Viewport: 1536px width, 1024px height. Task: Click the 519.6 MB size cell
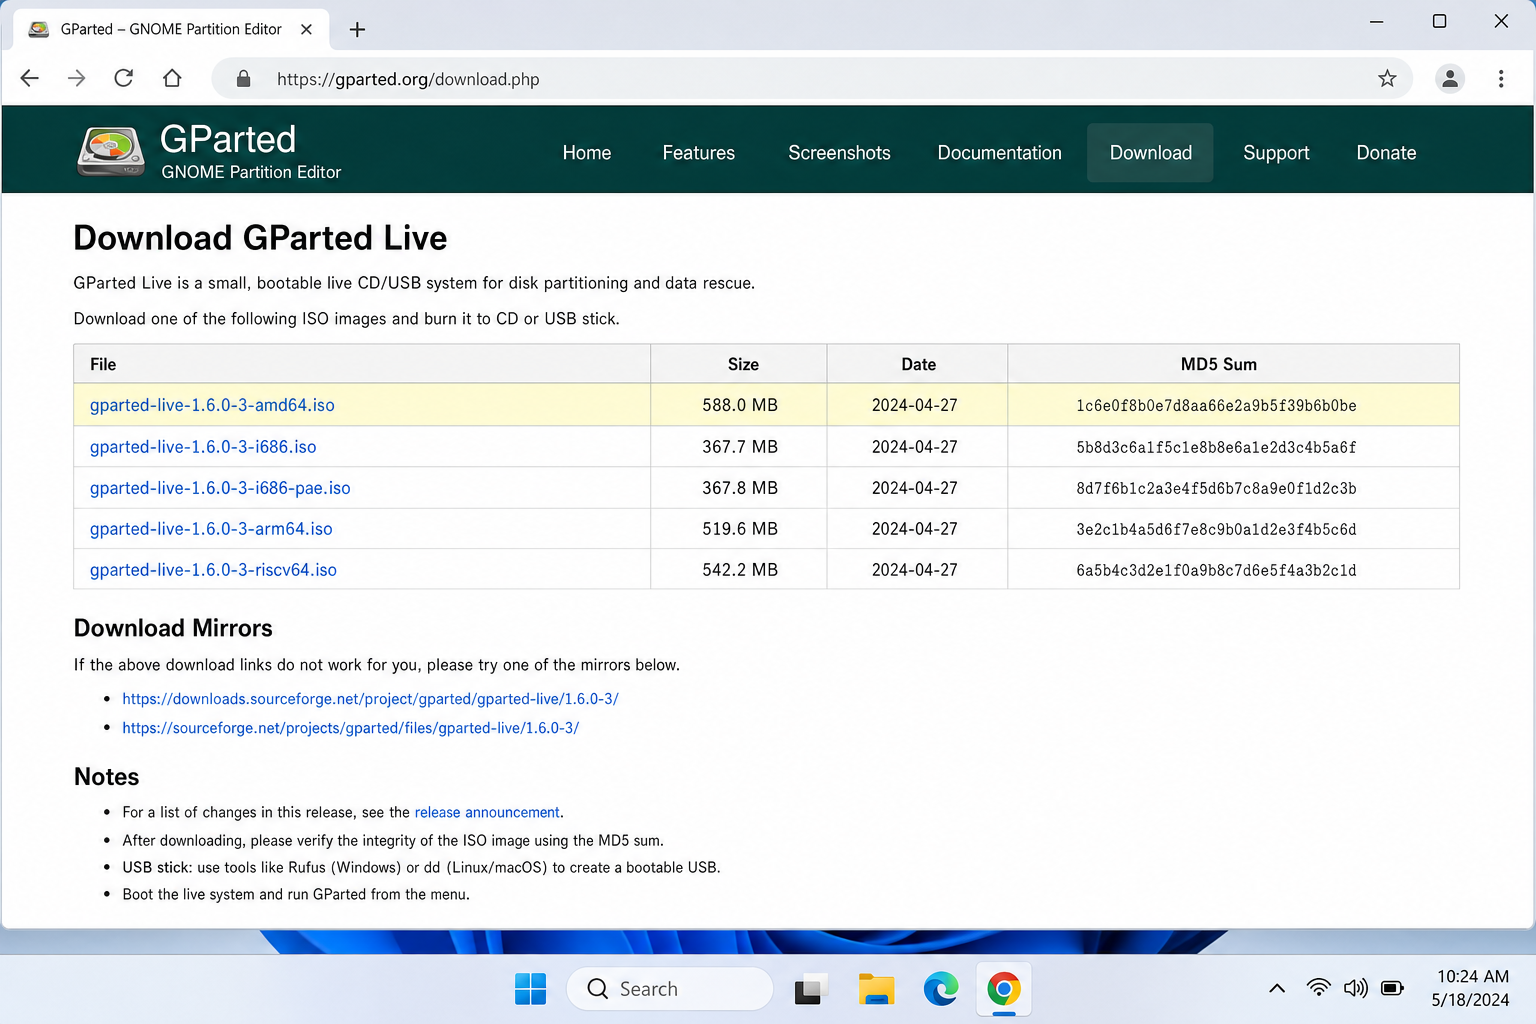[x=740, y=529]
